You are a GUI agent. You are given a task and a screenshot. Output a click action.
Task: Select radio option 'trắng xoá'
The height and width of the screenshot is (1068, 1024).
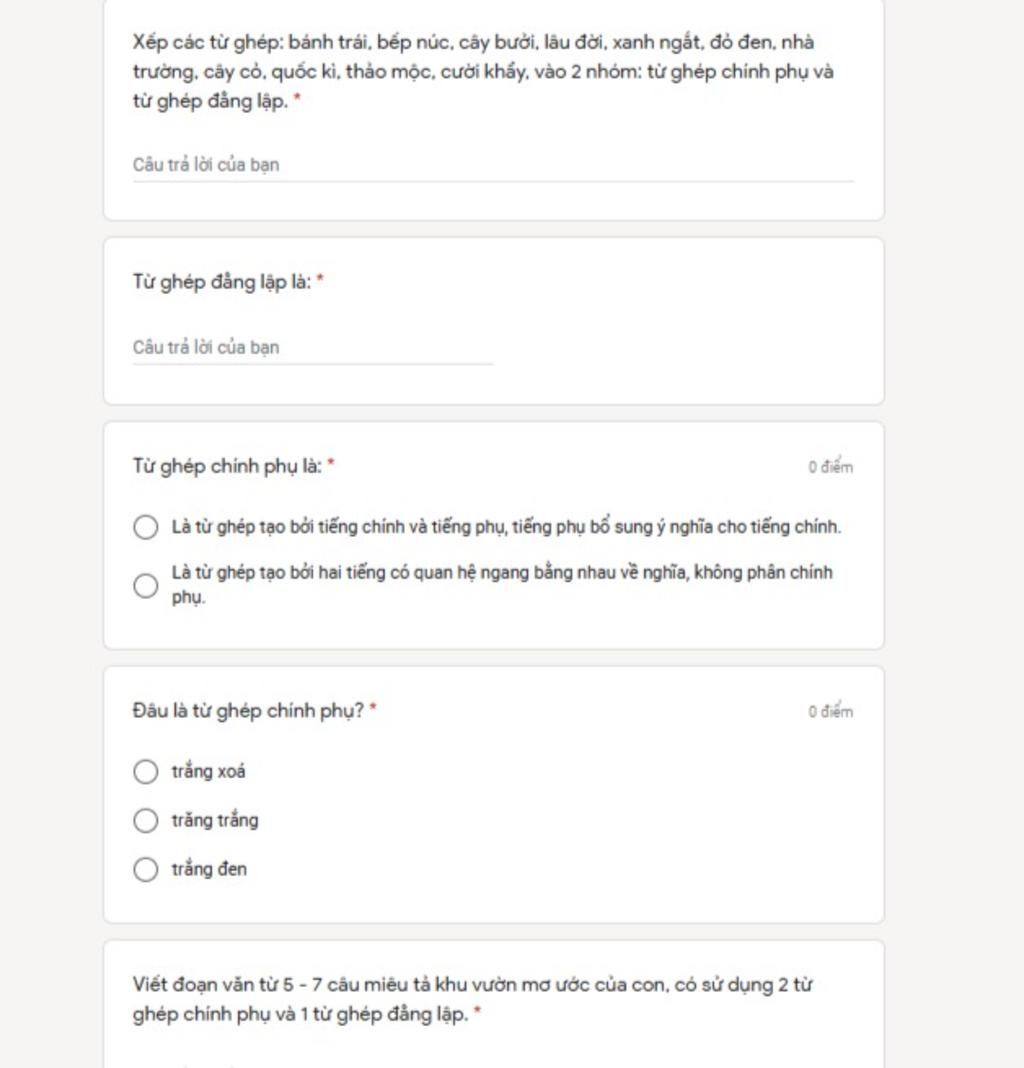pos(145,772)
